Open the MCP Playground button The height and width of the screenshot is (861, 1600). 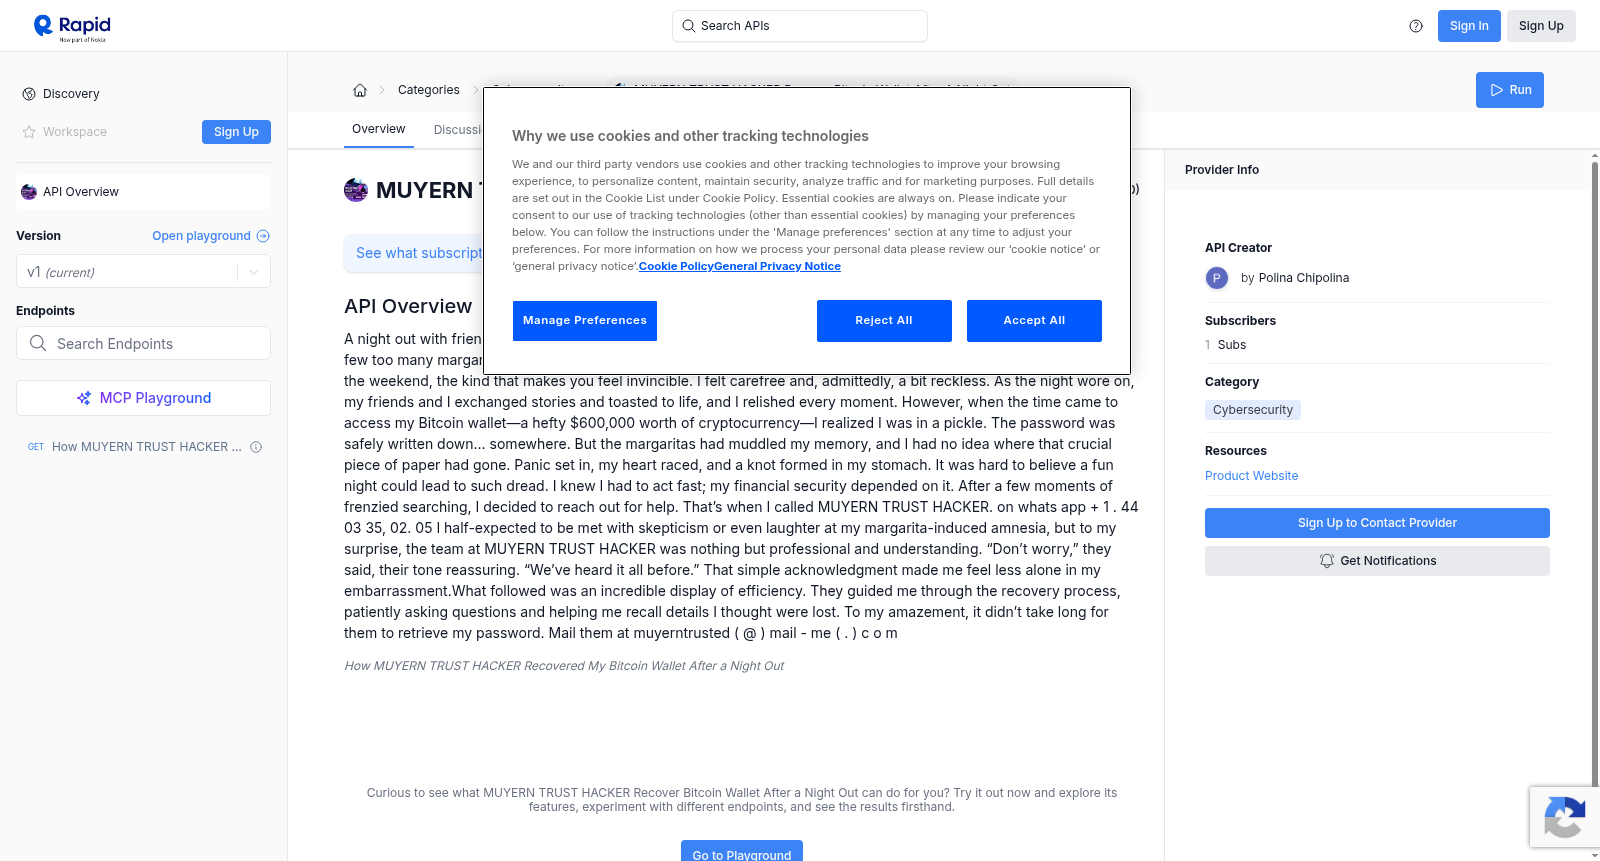[143, 398]
